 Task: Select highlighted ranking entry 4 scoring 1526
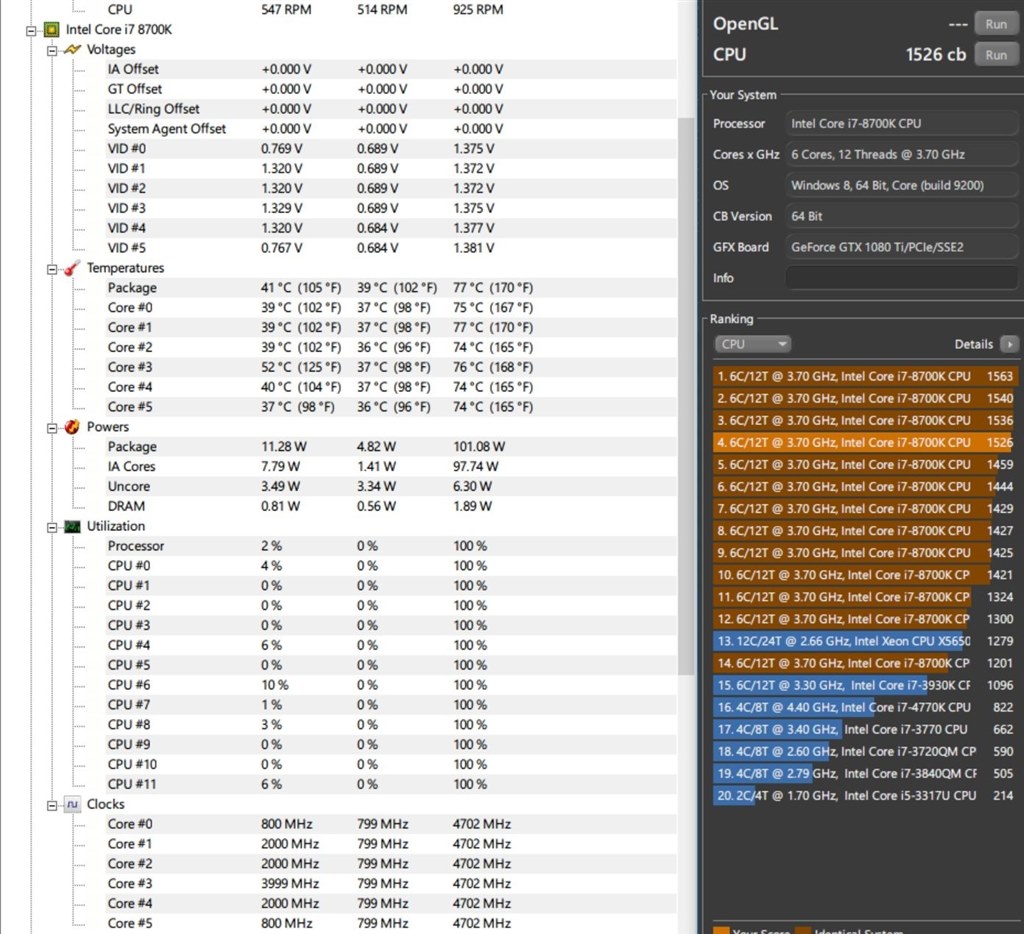coord(864,442)
